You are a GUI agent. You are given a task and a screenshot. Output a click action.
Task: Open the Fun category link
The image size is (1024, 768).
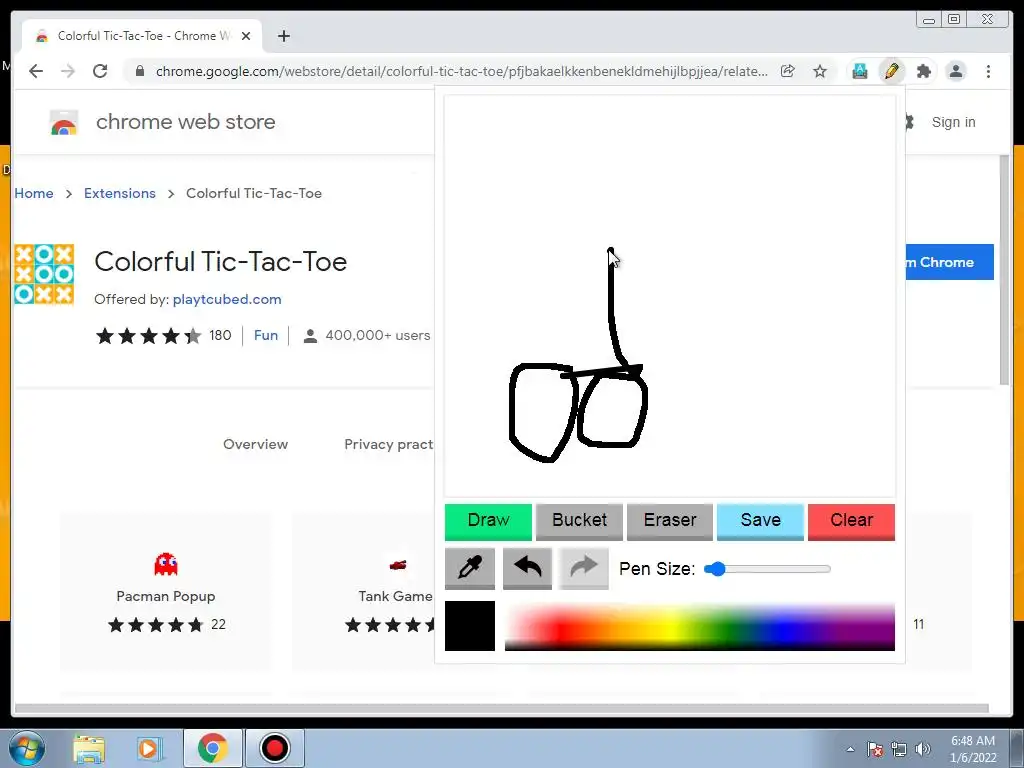click(x=266, y=335)
